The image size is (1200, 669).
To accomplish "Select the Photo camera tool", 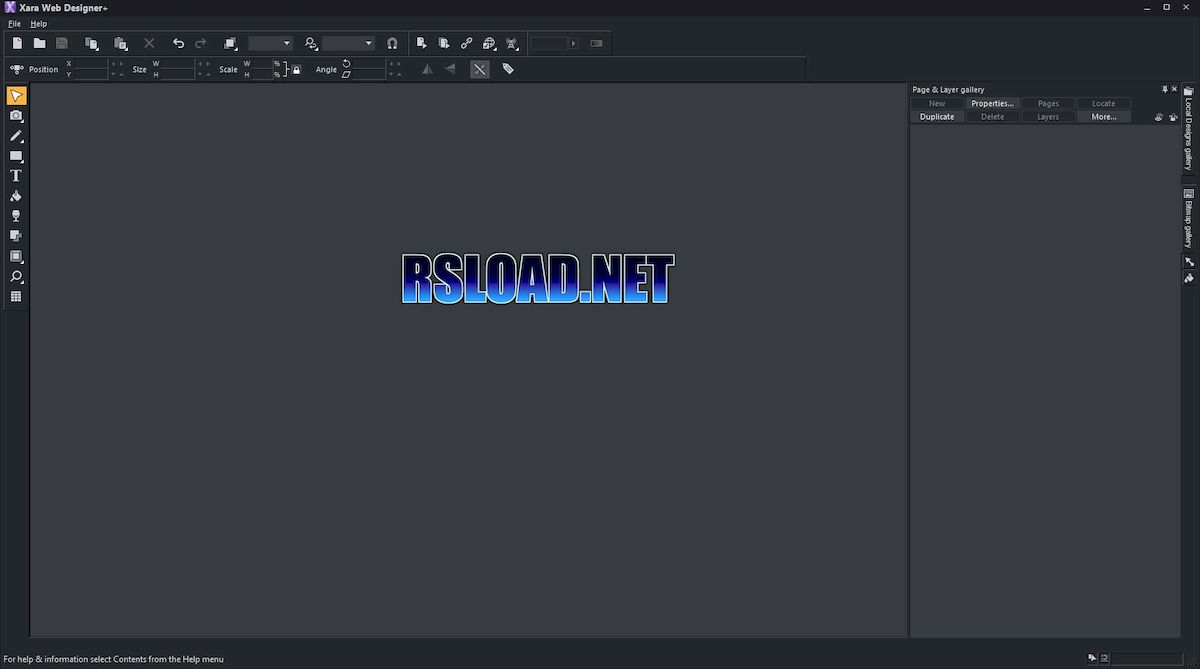I will tap(16, 116).
